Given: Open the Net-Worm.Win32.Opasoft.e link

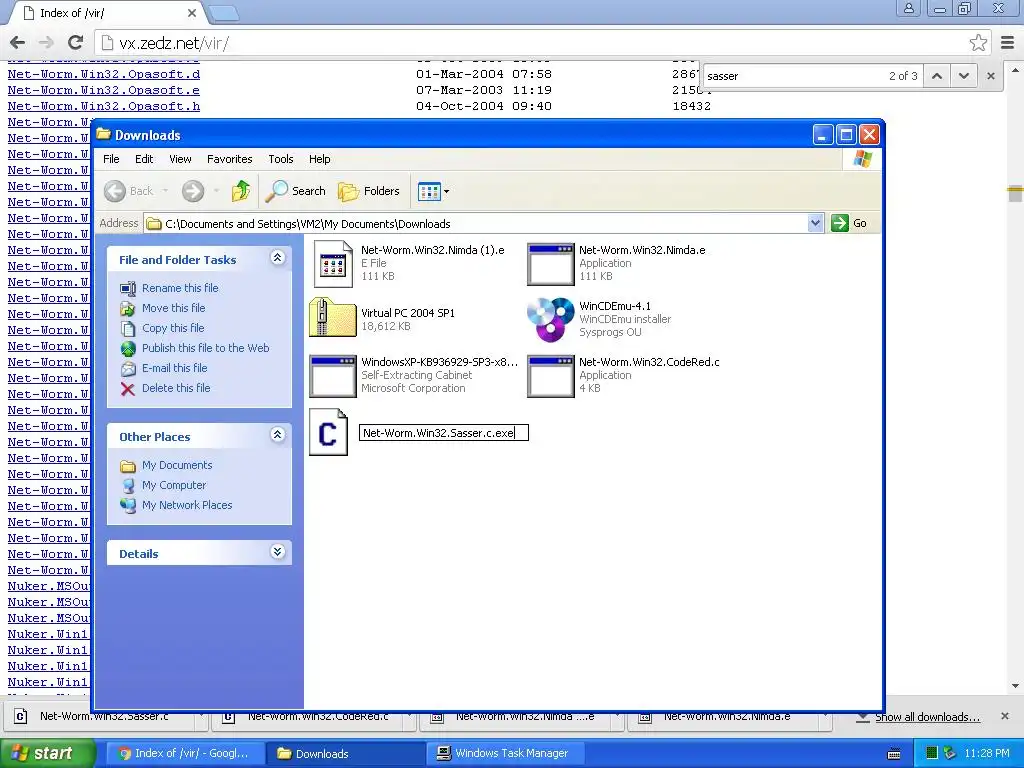Looking at the screenshot, I should point(104,90).
